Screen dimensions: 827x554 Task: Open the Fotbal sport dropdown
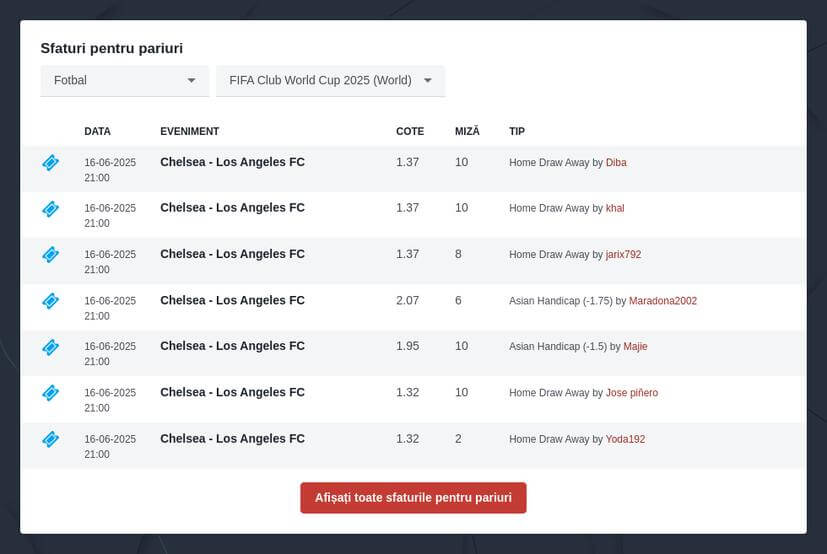coord(125,81)
